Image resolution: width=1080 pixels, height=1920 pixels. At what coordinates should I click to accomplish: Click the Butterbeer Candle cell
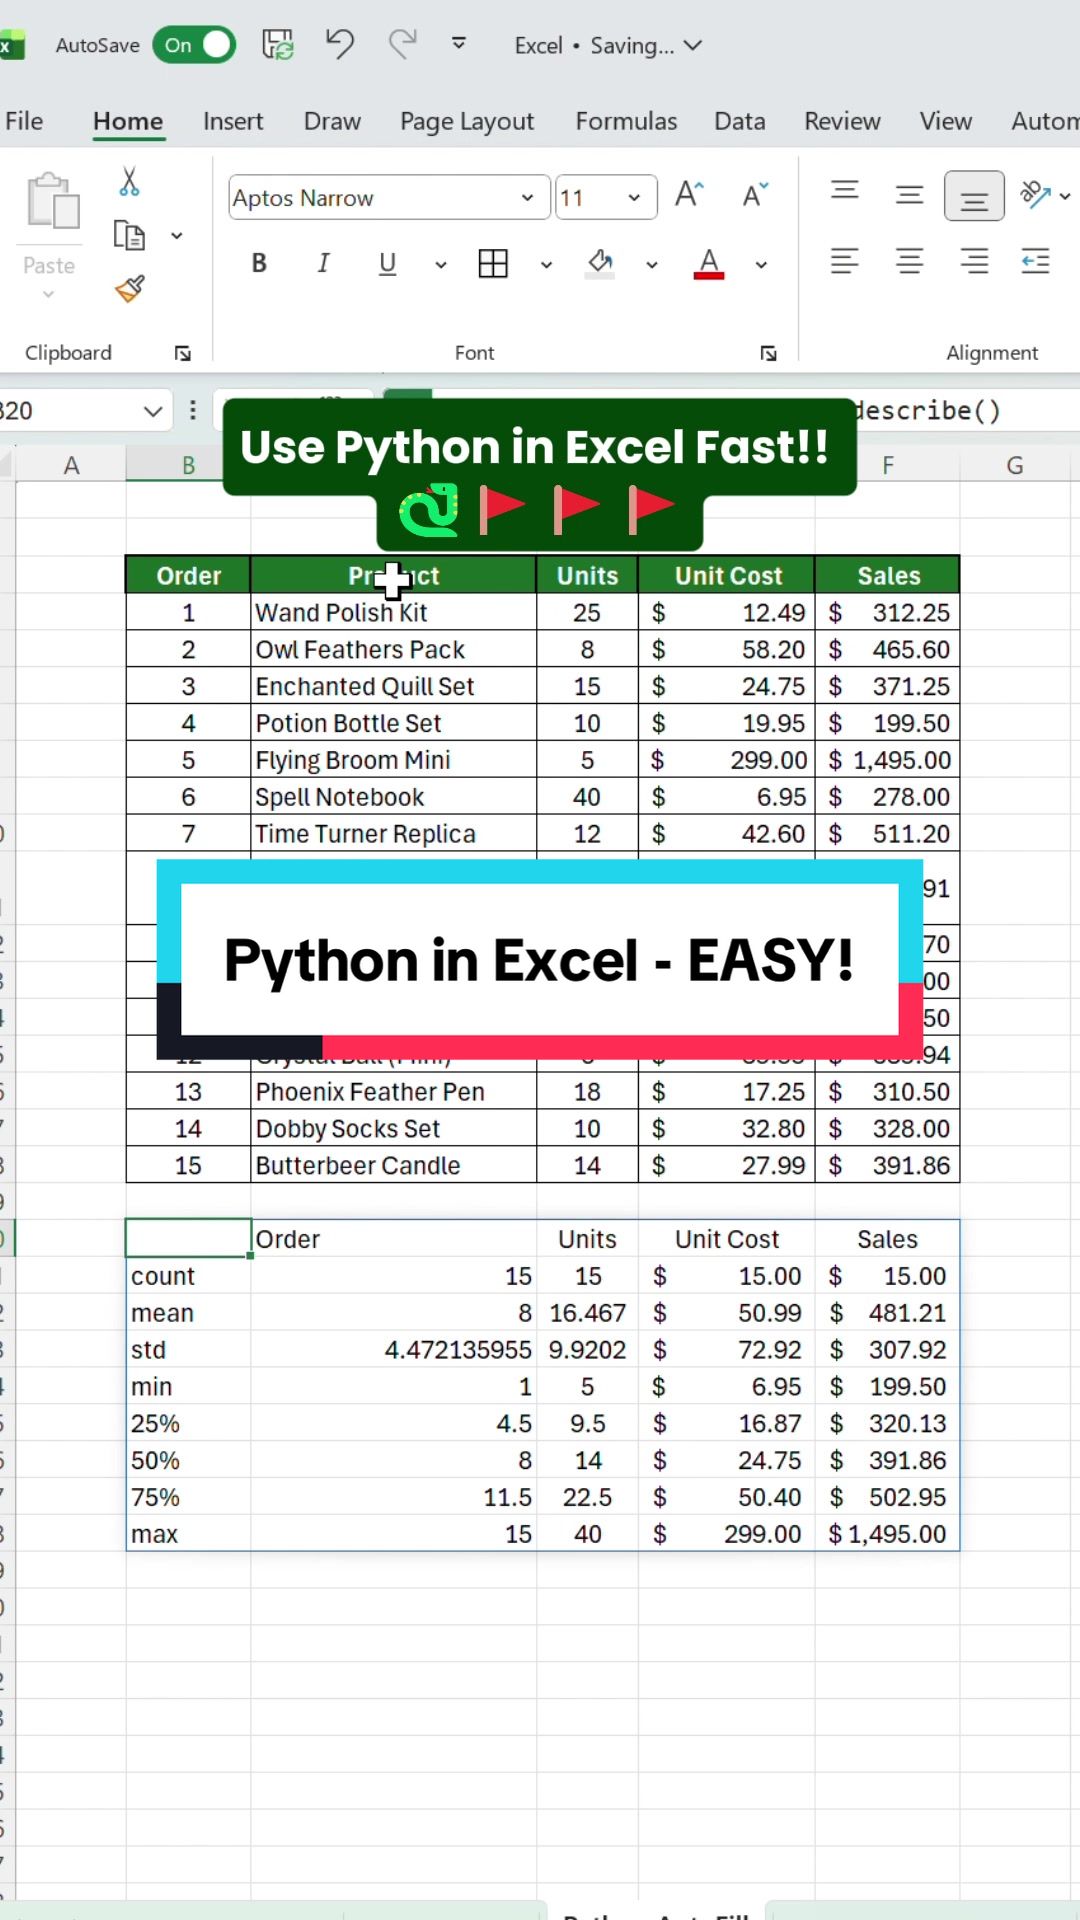pyautogui.click(x=393, y=1166)
